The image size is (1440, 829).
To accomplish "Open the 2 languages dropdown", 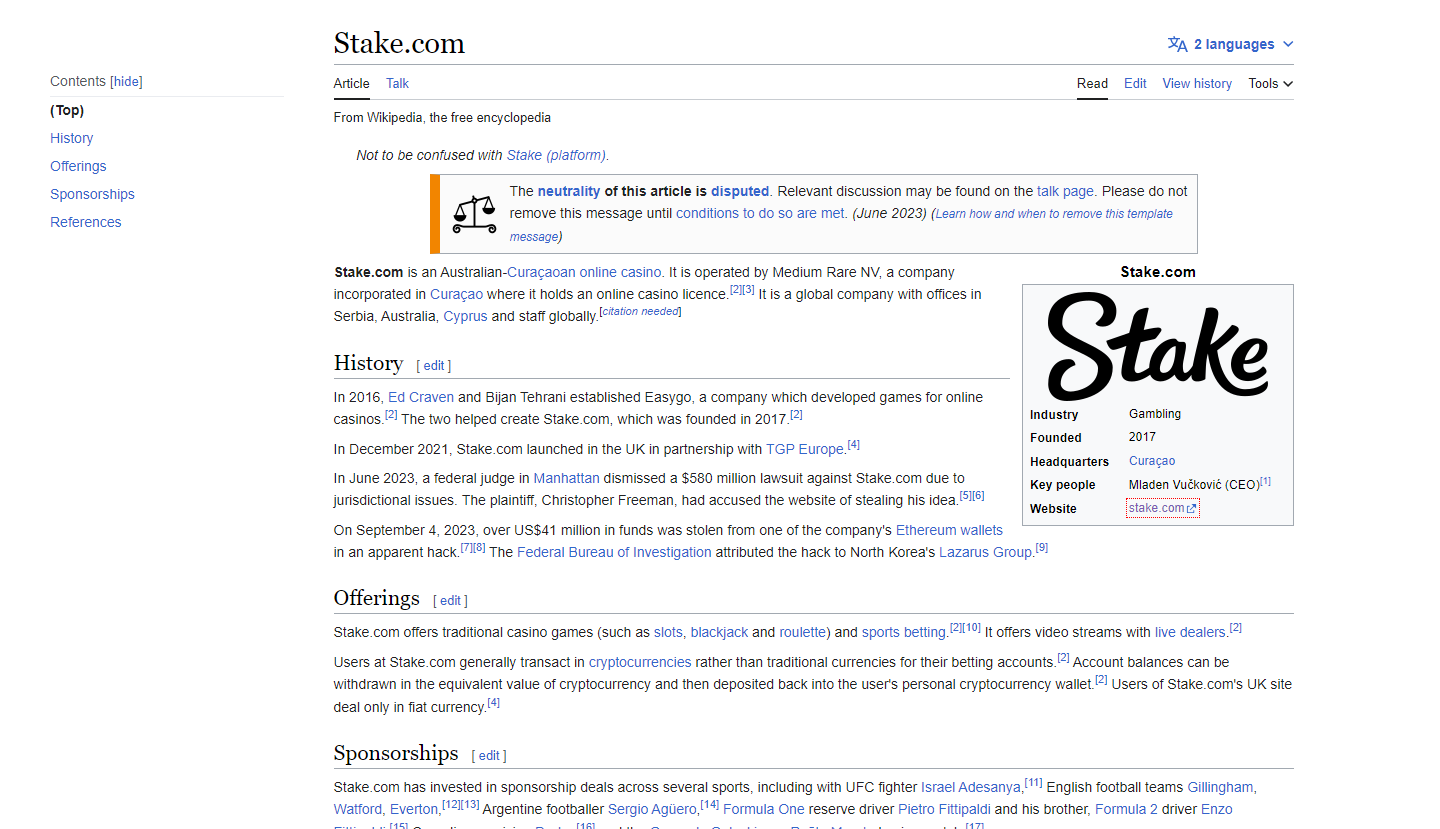I will (x=1230, y=44).
